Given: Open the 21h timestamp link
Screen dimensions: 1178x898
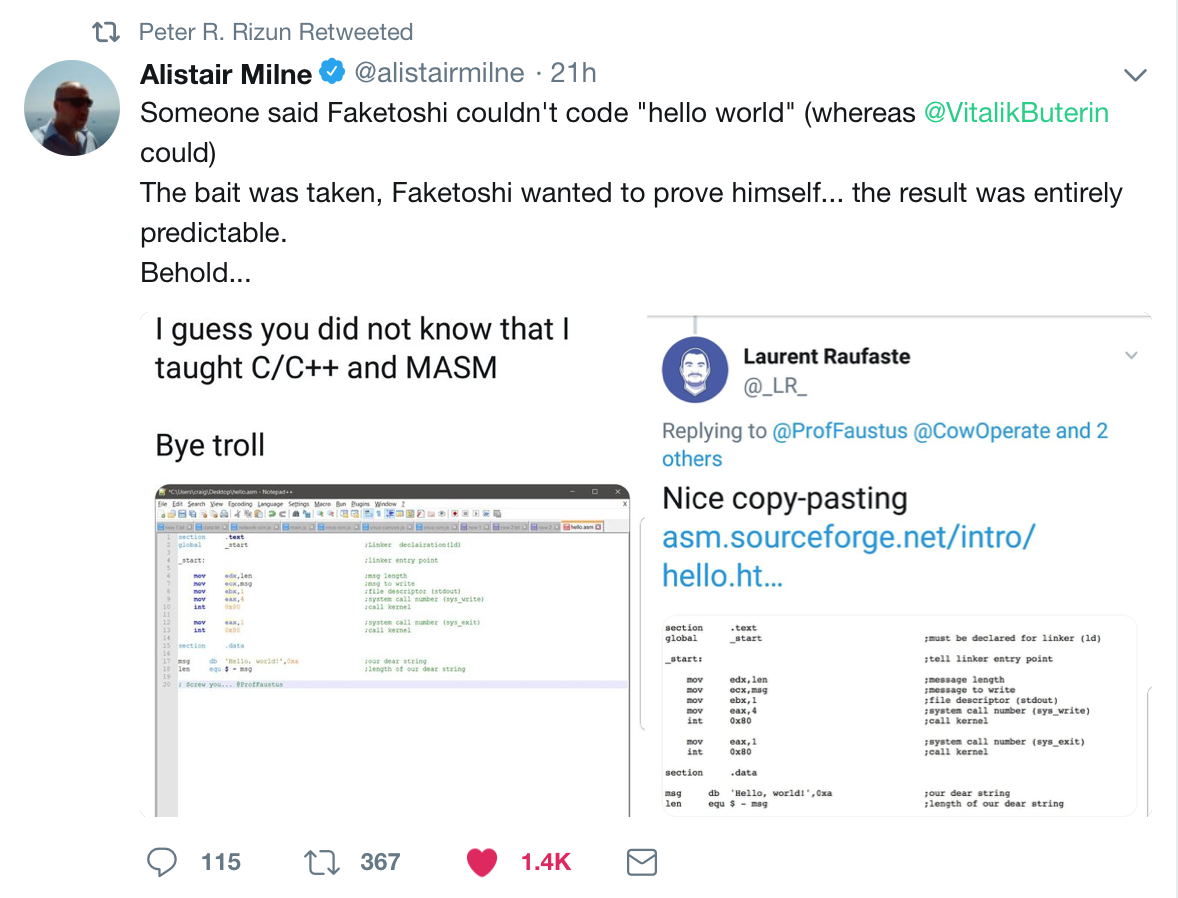Looking at the screenshot, I should [573, 73].
